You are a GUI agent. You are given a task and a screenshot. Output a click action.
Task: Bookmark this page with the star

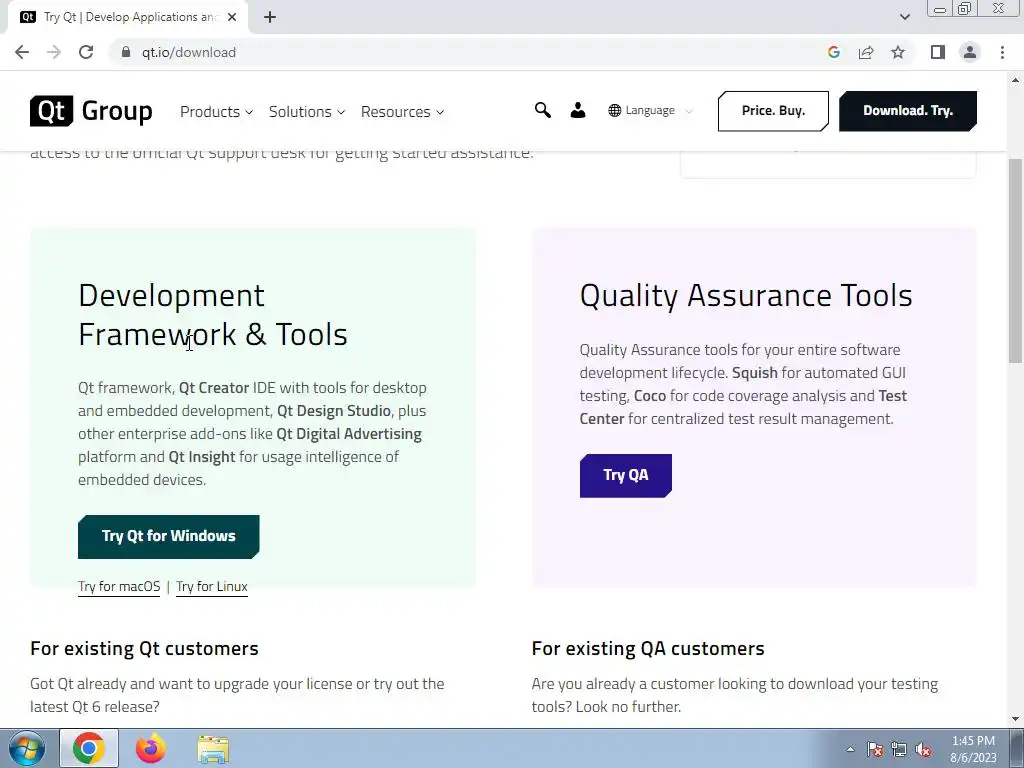898,52
